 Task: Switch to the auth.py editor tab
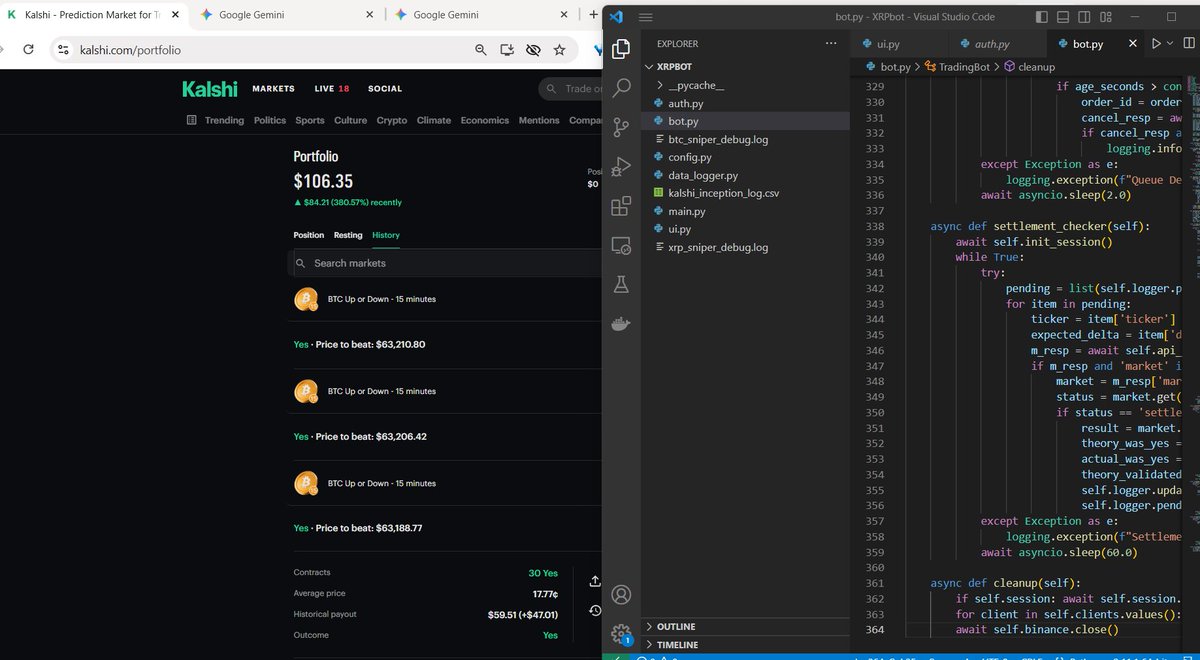tap(992, 44)
